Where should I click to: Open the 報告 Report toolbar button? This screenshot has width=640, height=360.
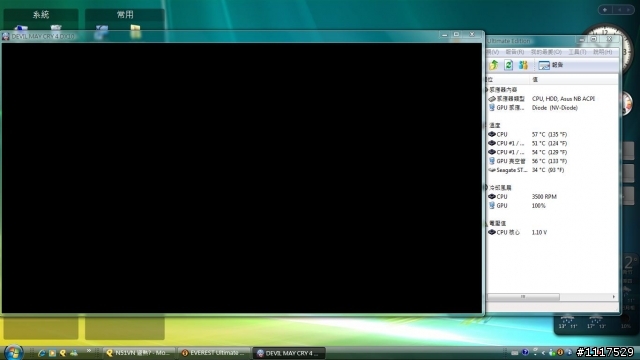551,65
